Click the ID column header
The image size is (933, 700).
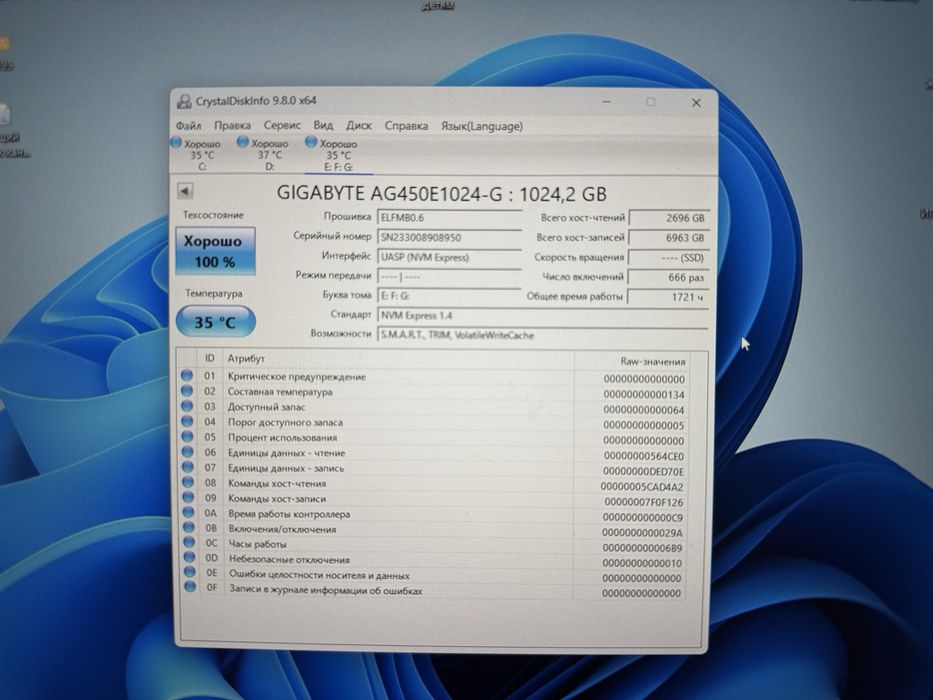tap(209, 358)
